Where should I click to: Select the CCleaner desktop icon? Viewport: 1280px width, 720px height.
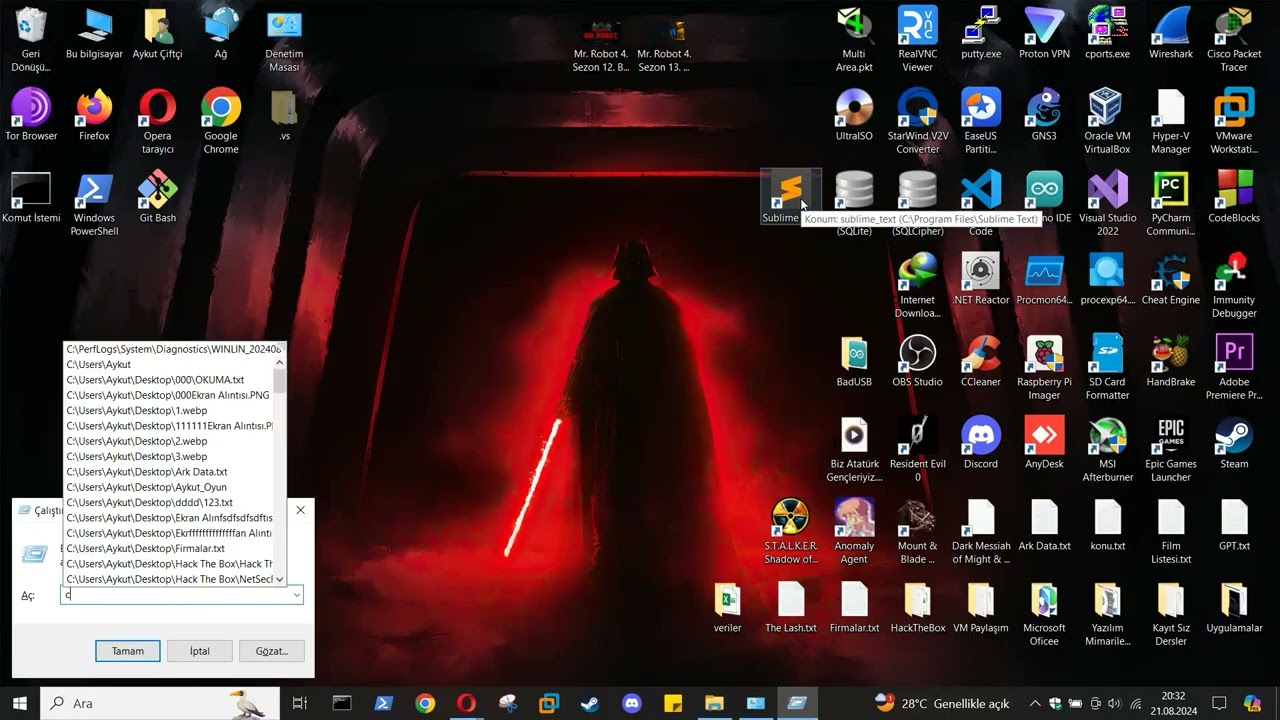(981, 361)
